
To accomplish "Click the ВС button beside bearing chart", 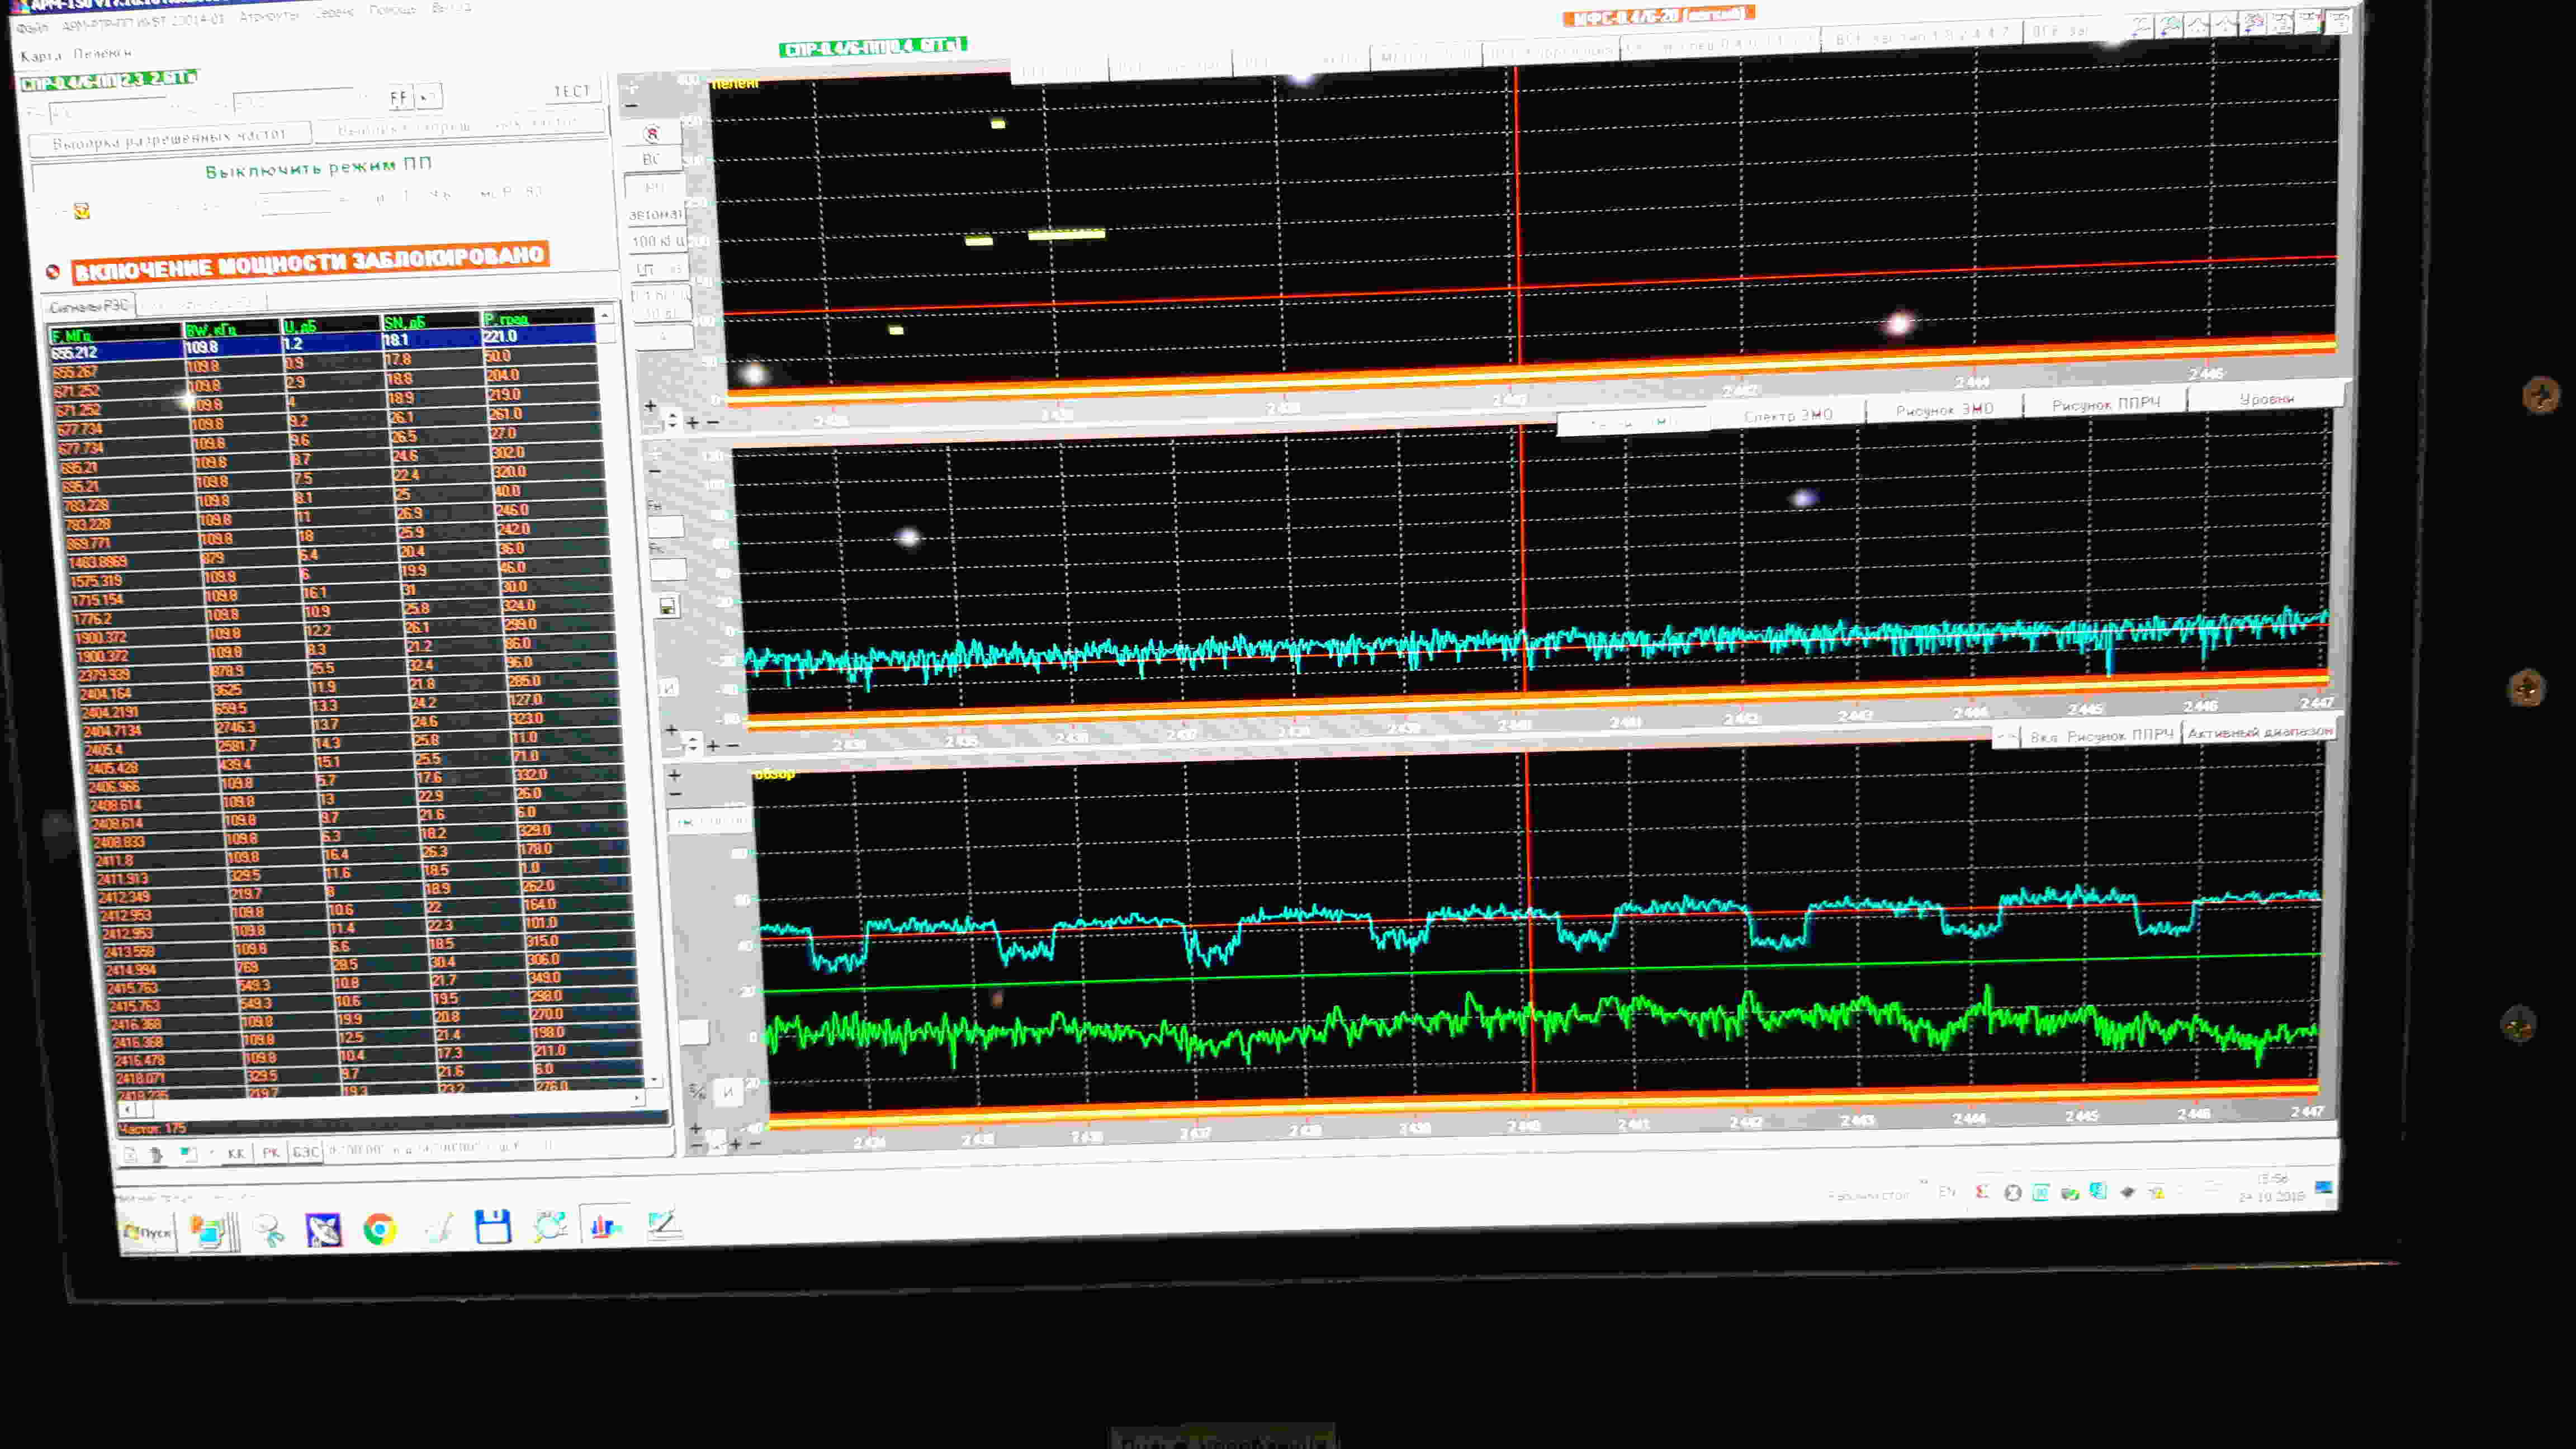I will [x=651, y=159].
